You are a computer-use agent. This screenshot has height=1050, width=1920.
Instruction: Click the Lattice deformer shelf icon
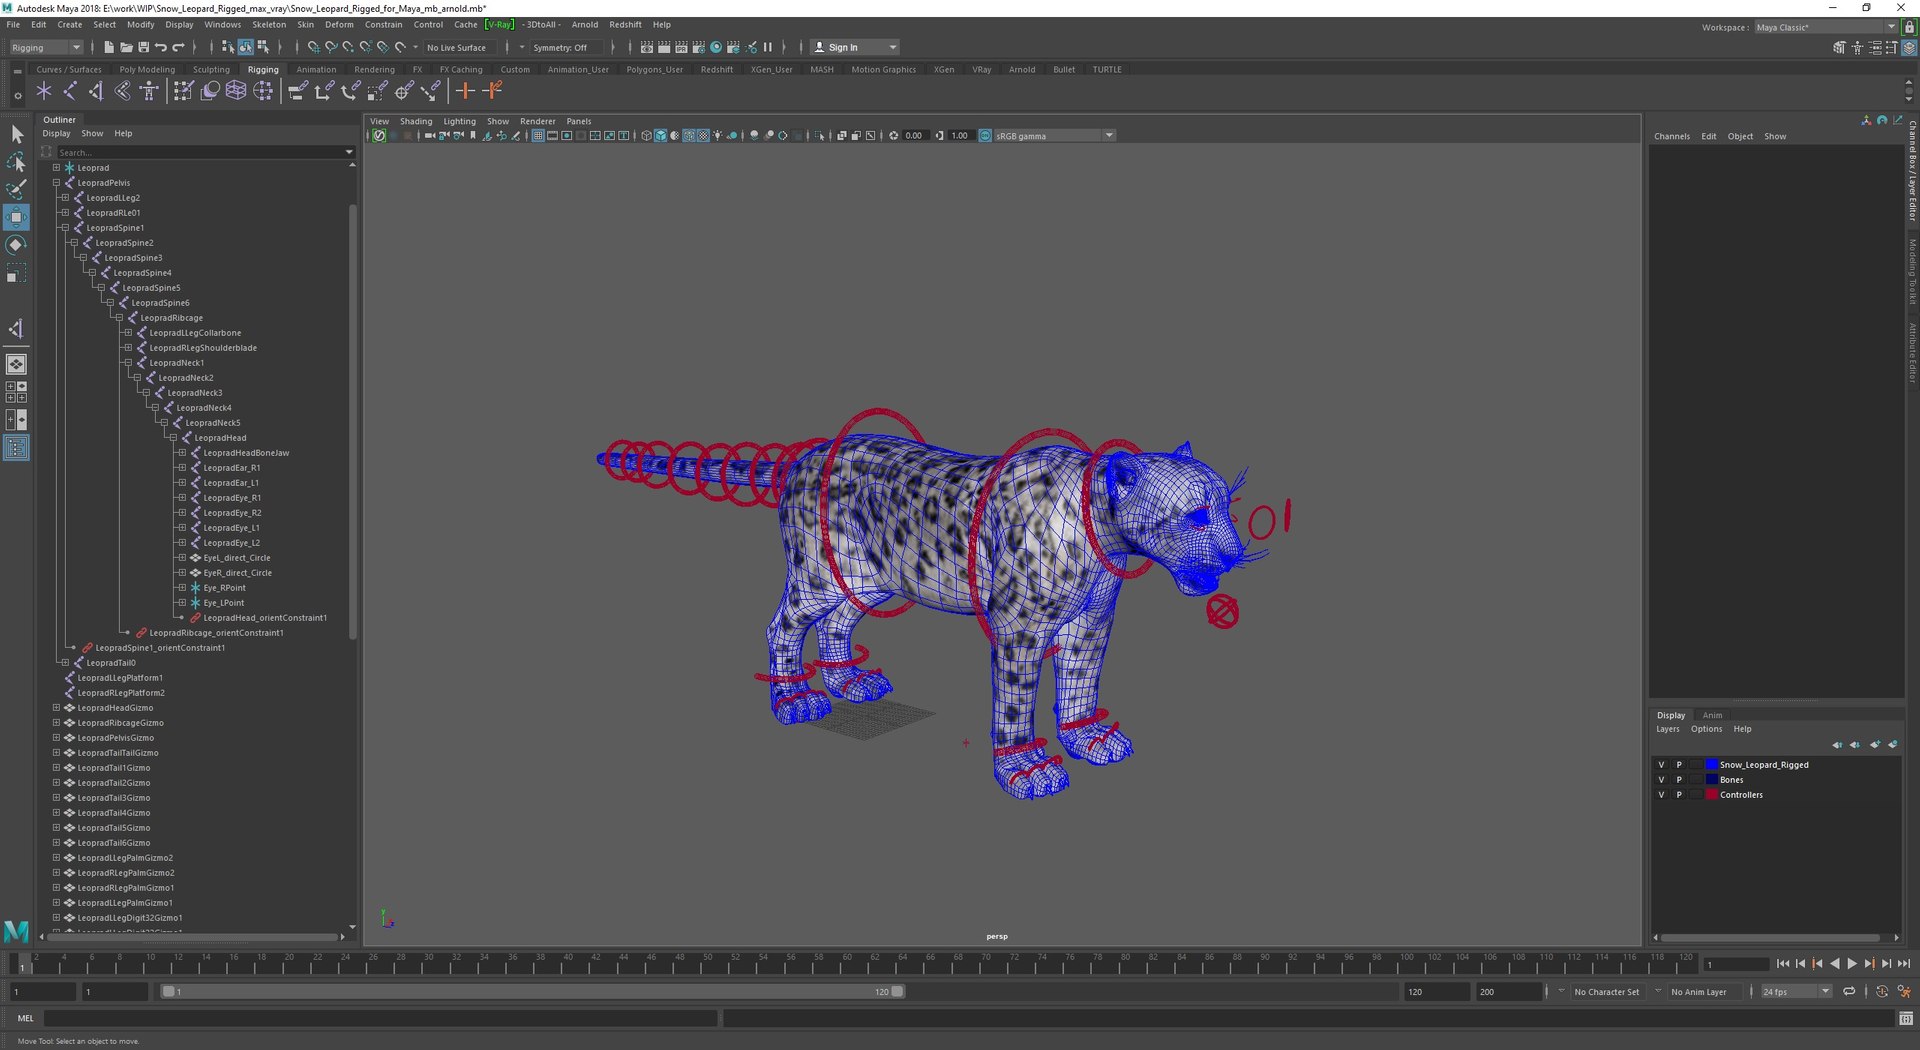(x=236, y=91)
